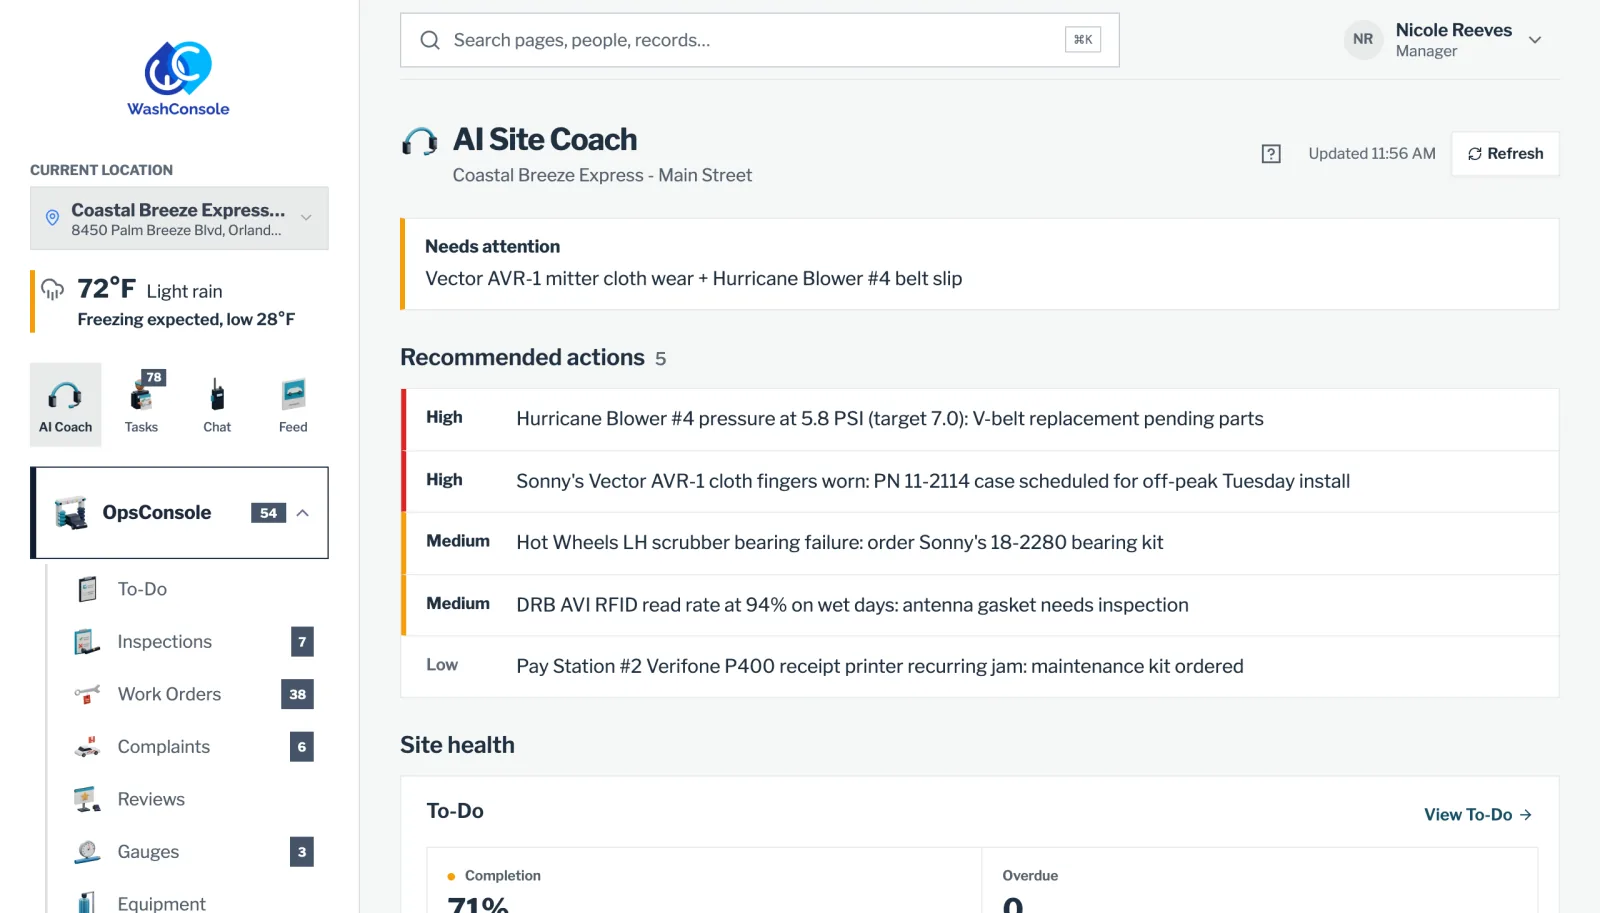The image size is (1600, 913).
Task: Open Gauges in the sidebar
Action: (148, 852)
